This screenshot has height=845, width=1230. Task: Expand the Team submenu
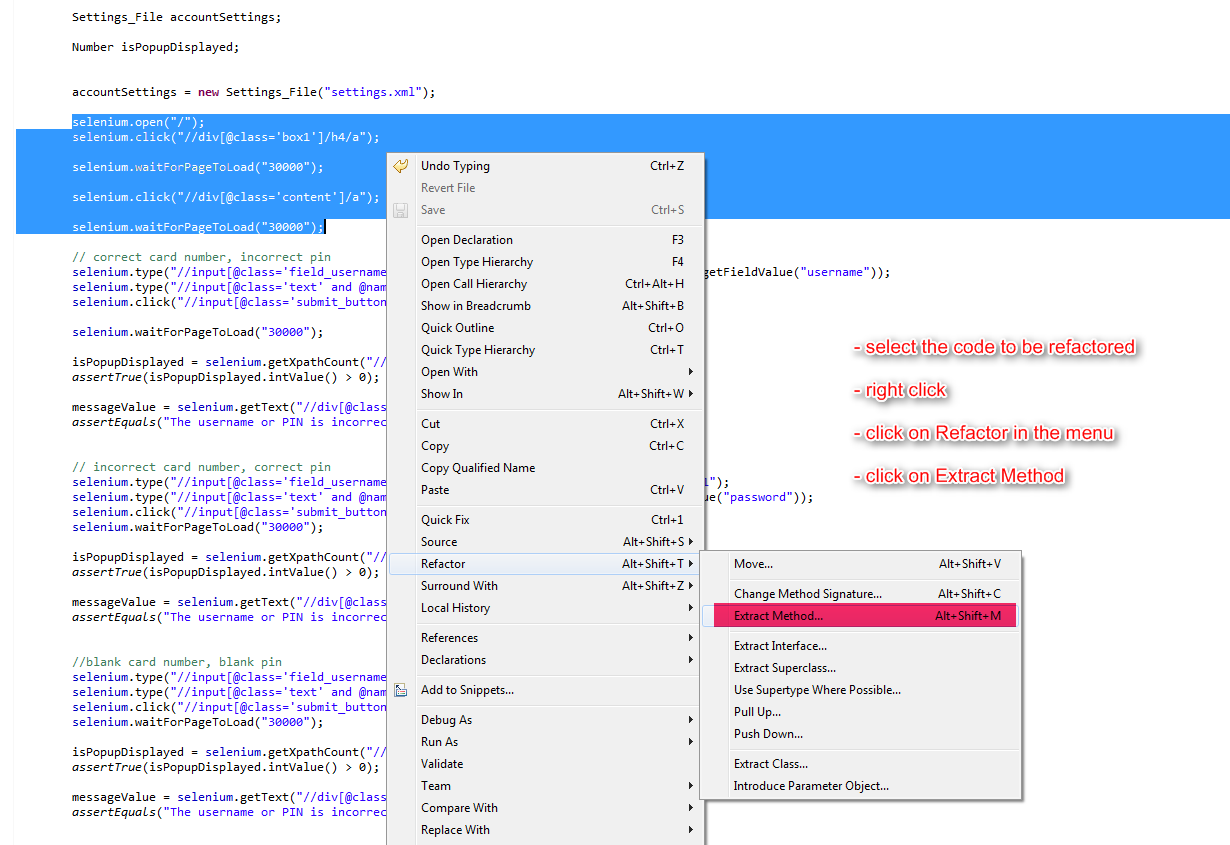click(546, 786)
